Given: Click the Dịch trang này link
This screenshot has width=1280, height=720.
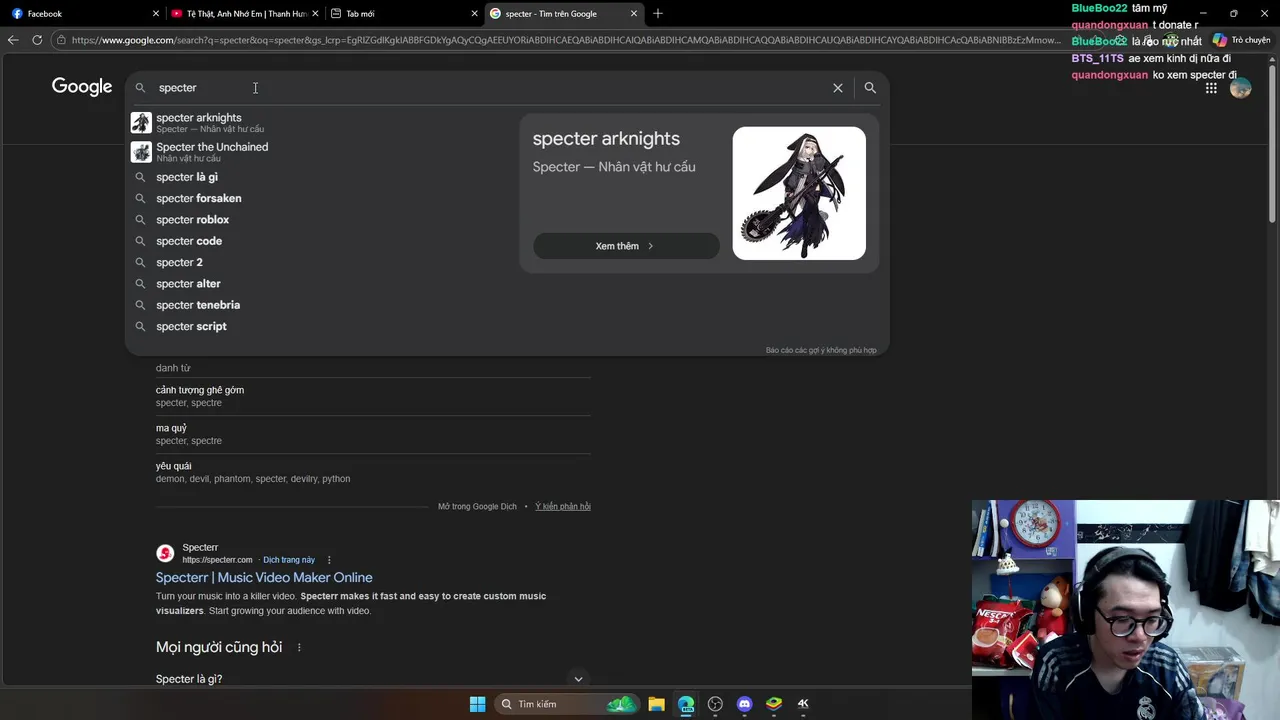Looking at the screenshot, I should pos(289,560).
